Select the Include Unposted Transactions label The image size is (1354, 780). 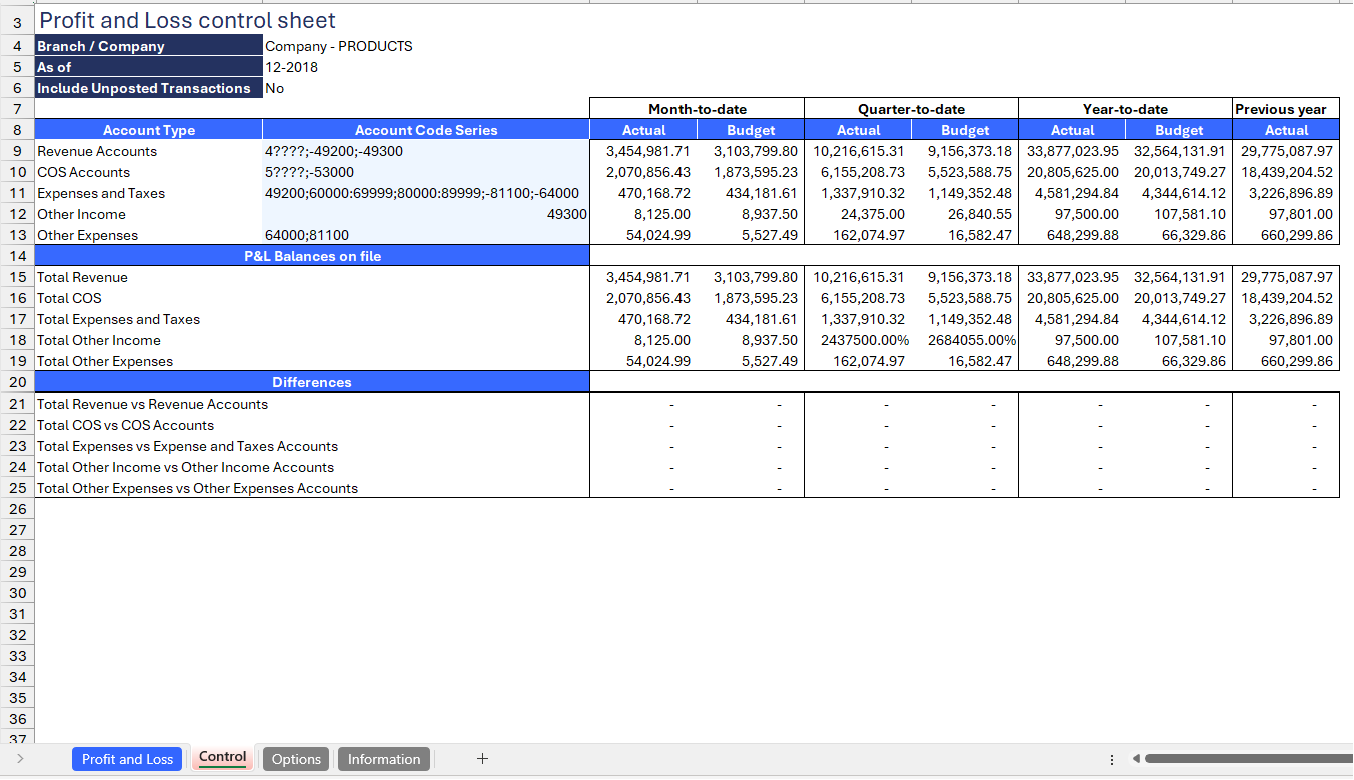point(149,88)
